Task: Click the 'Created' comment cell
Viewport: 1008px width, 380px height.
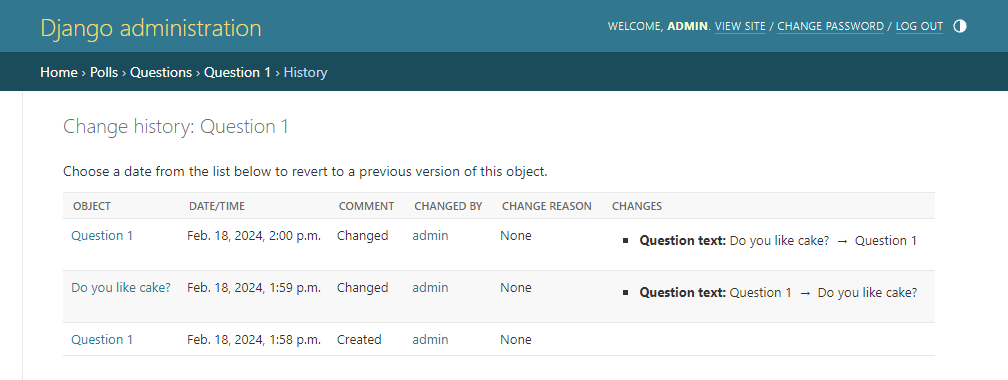Action: tap(359, 339)
